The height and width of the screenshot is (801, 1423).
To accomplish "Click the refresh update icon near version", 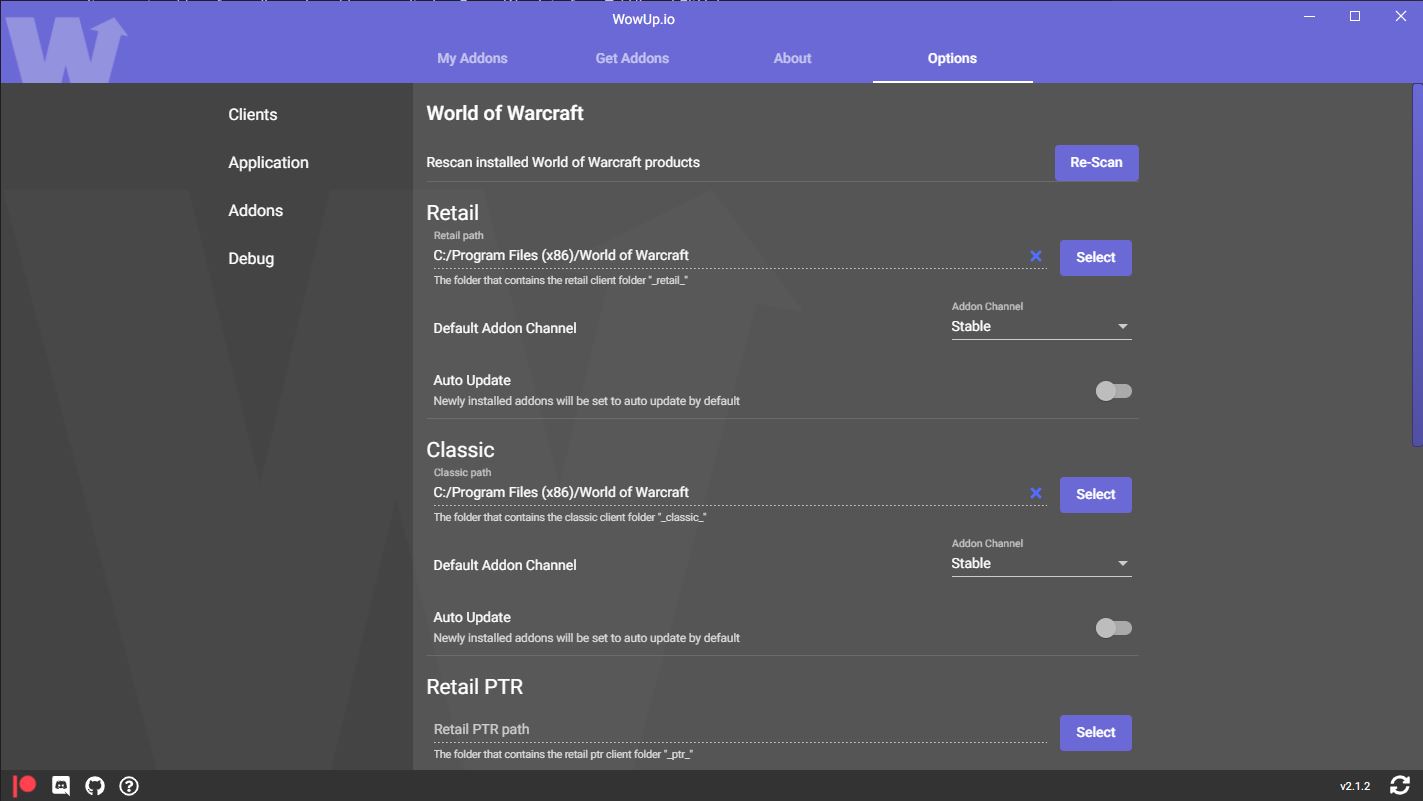I will click(1400, 786).
